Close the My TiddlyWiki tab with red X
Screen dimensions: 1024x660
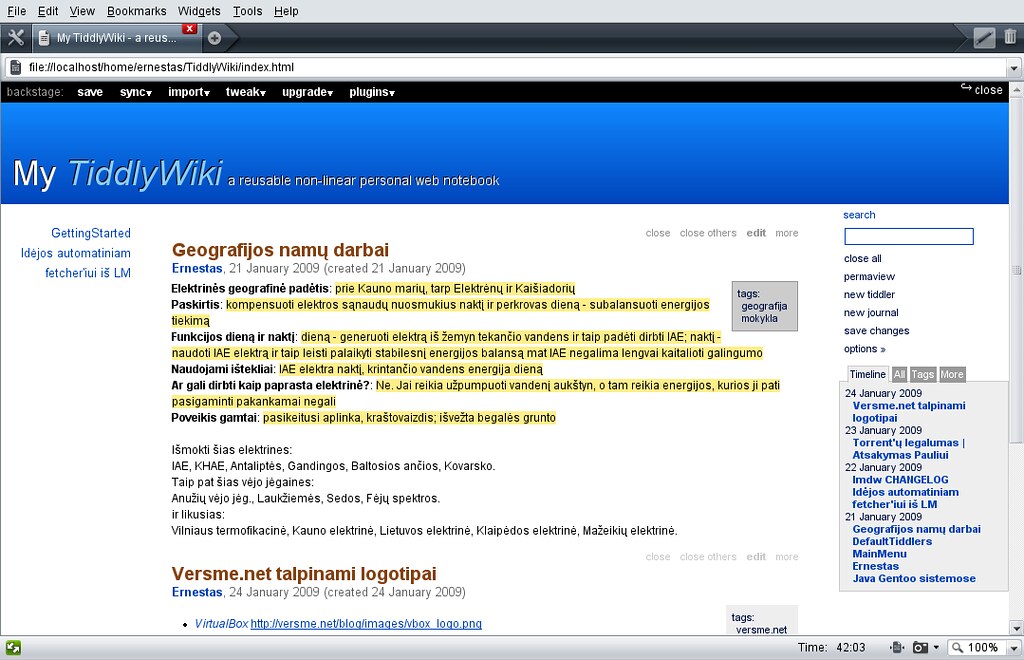click(189, 29)
